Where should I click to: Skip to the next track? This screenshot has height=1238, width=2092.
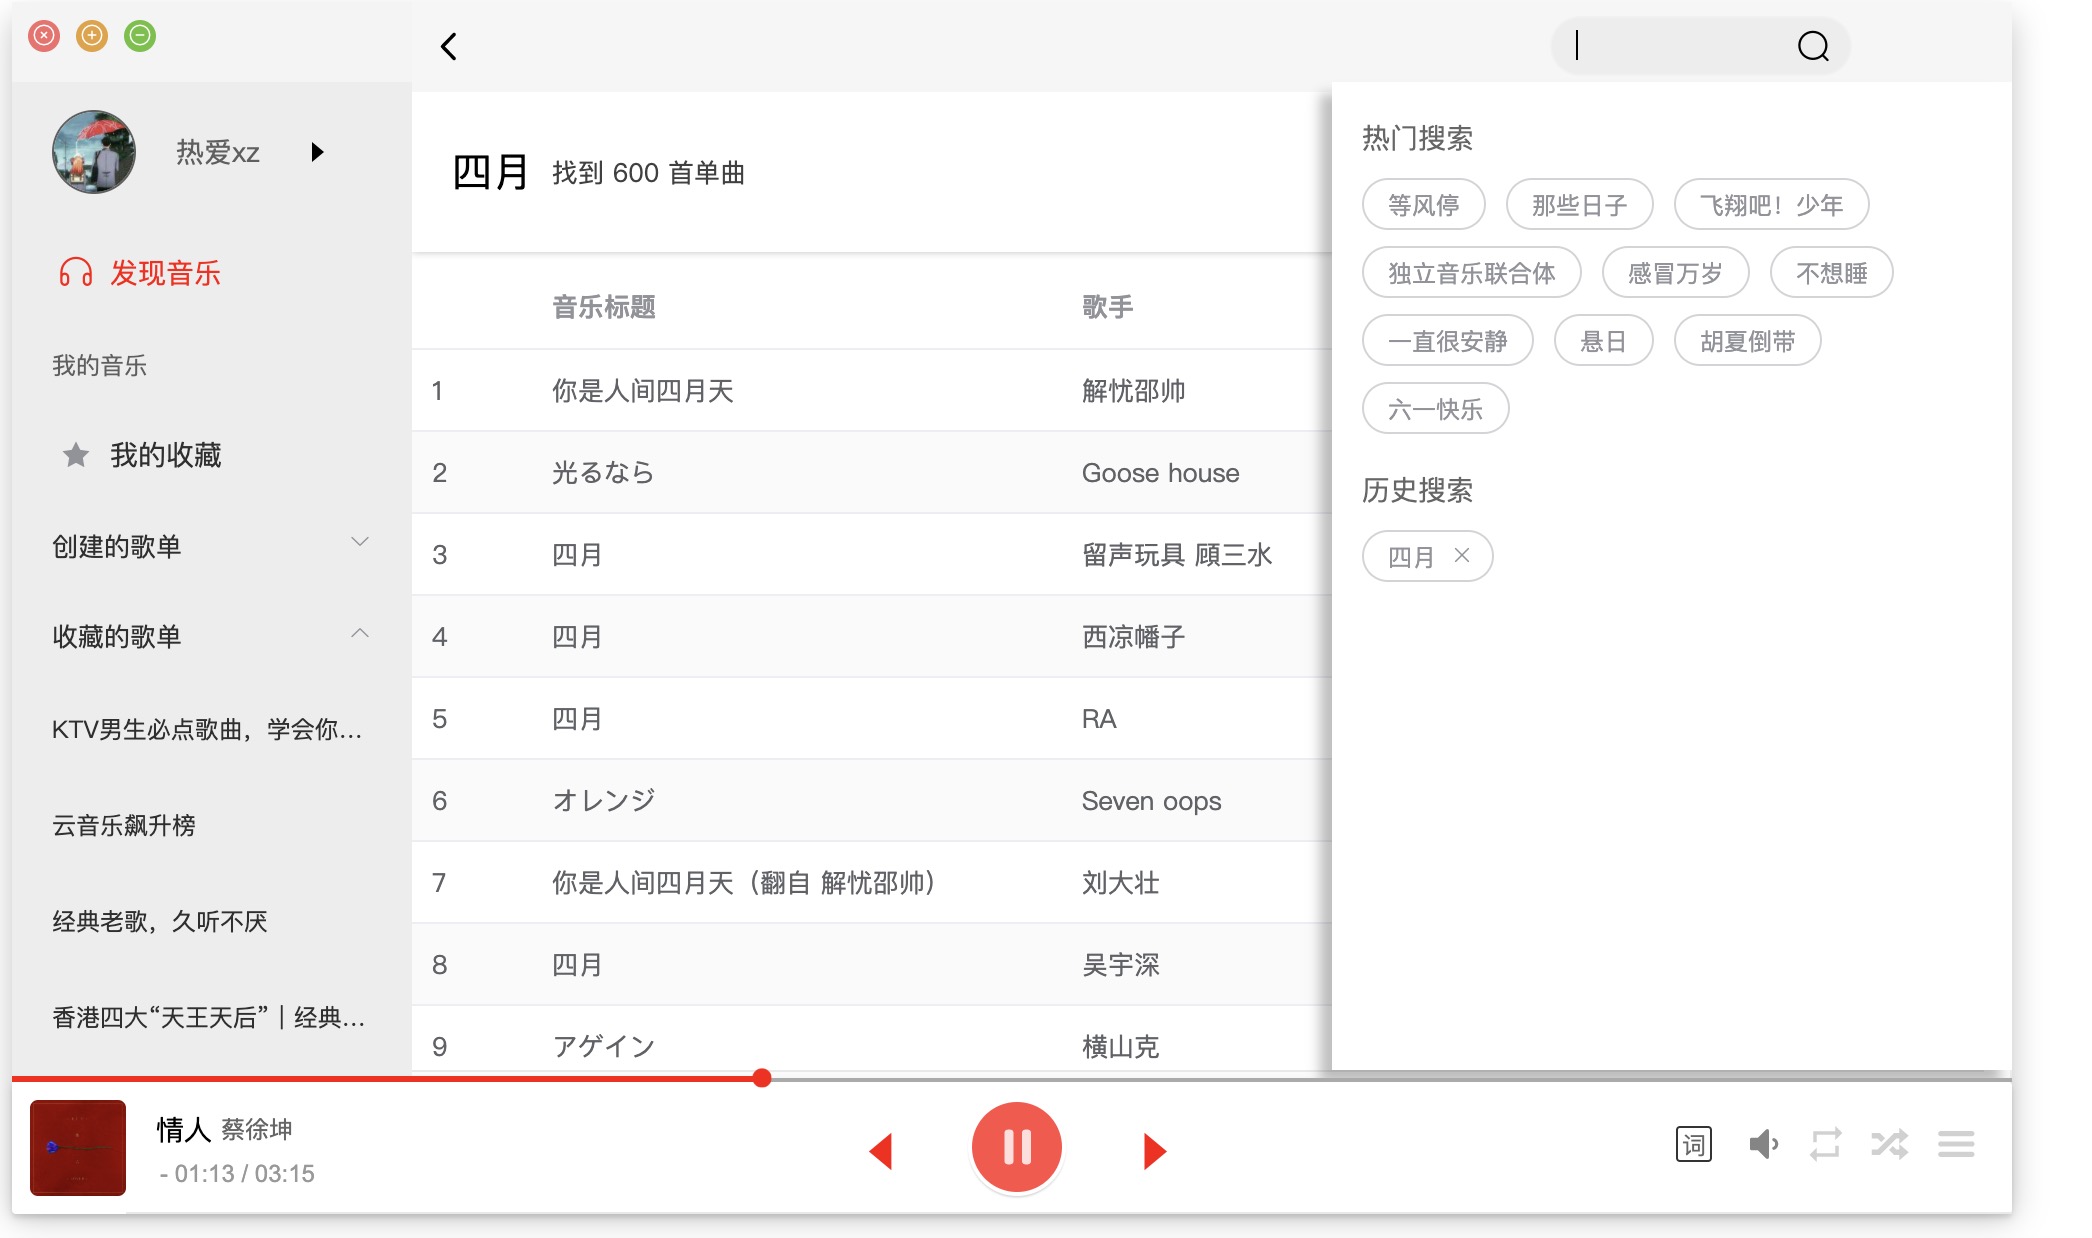coord(1154,1151)
